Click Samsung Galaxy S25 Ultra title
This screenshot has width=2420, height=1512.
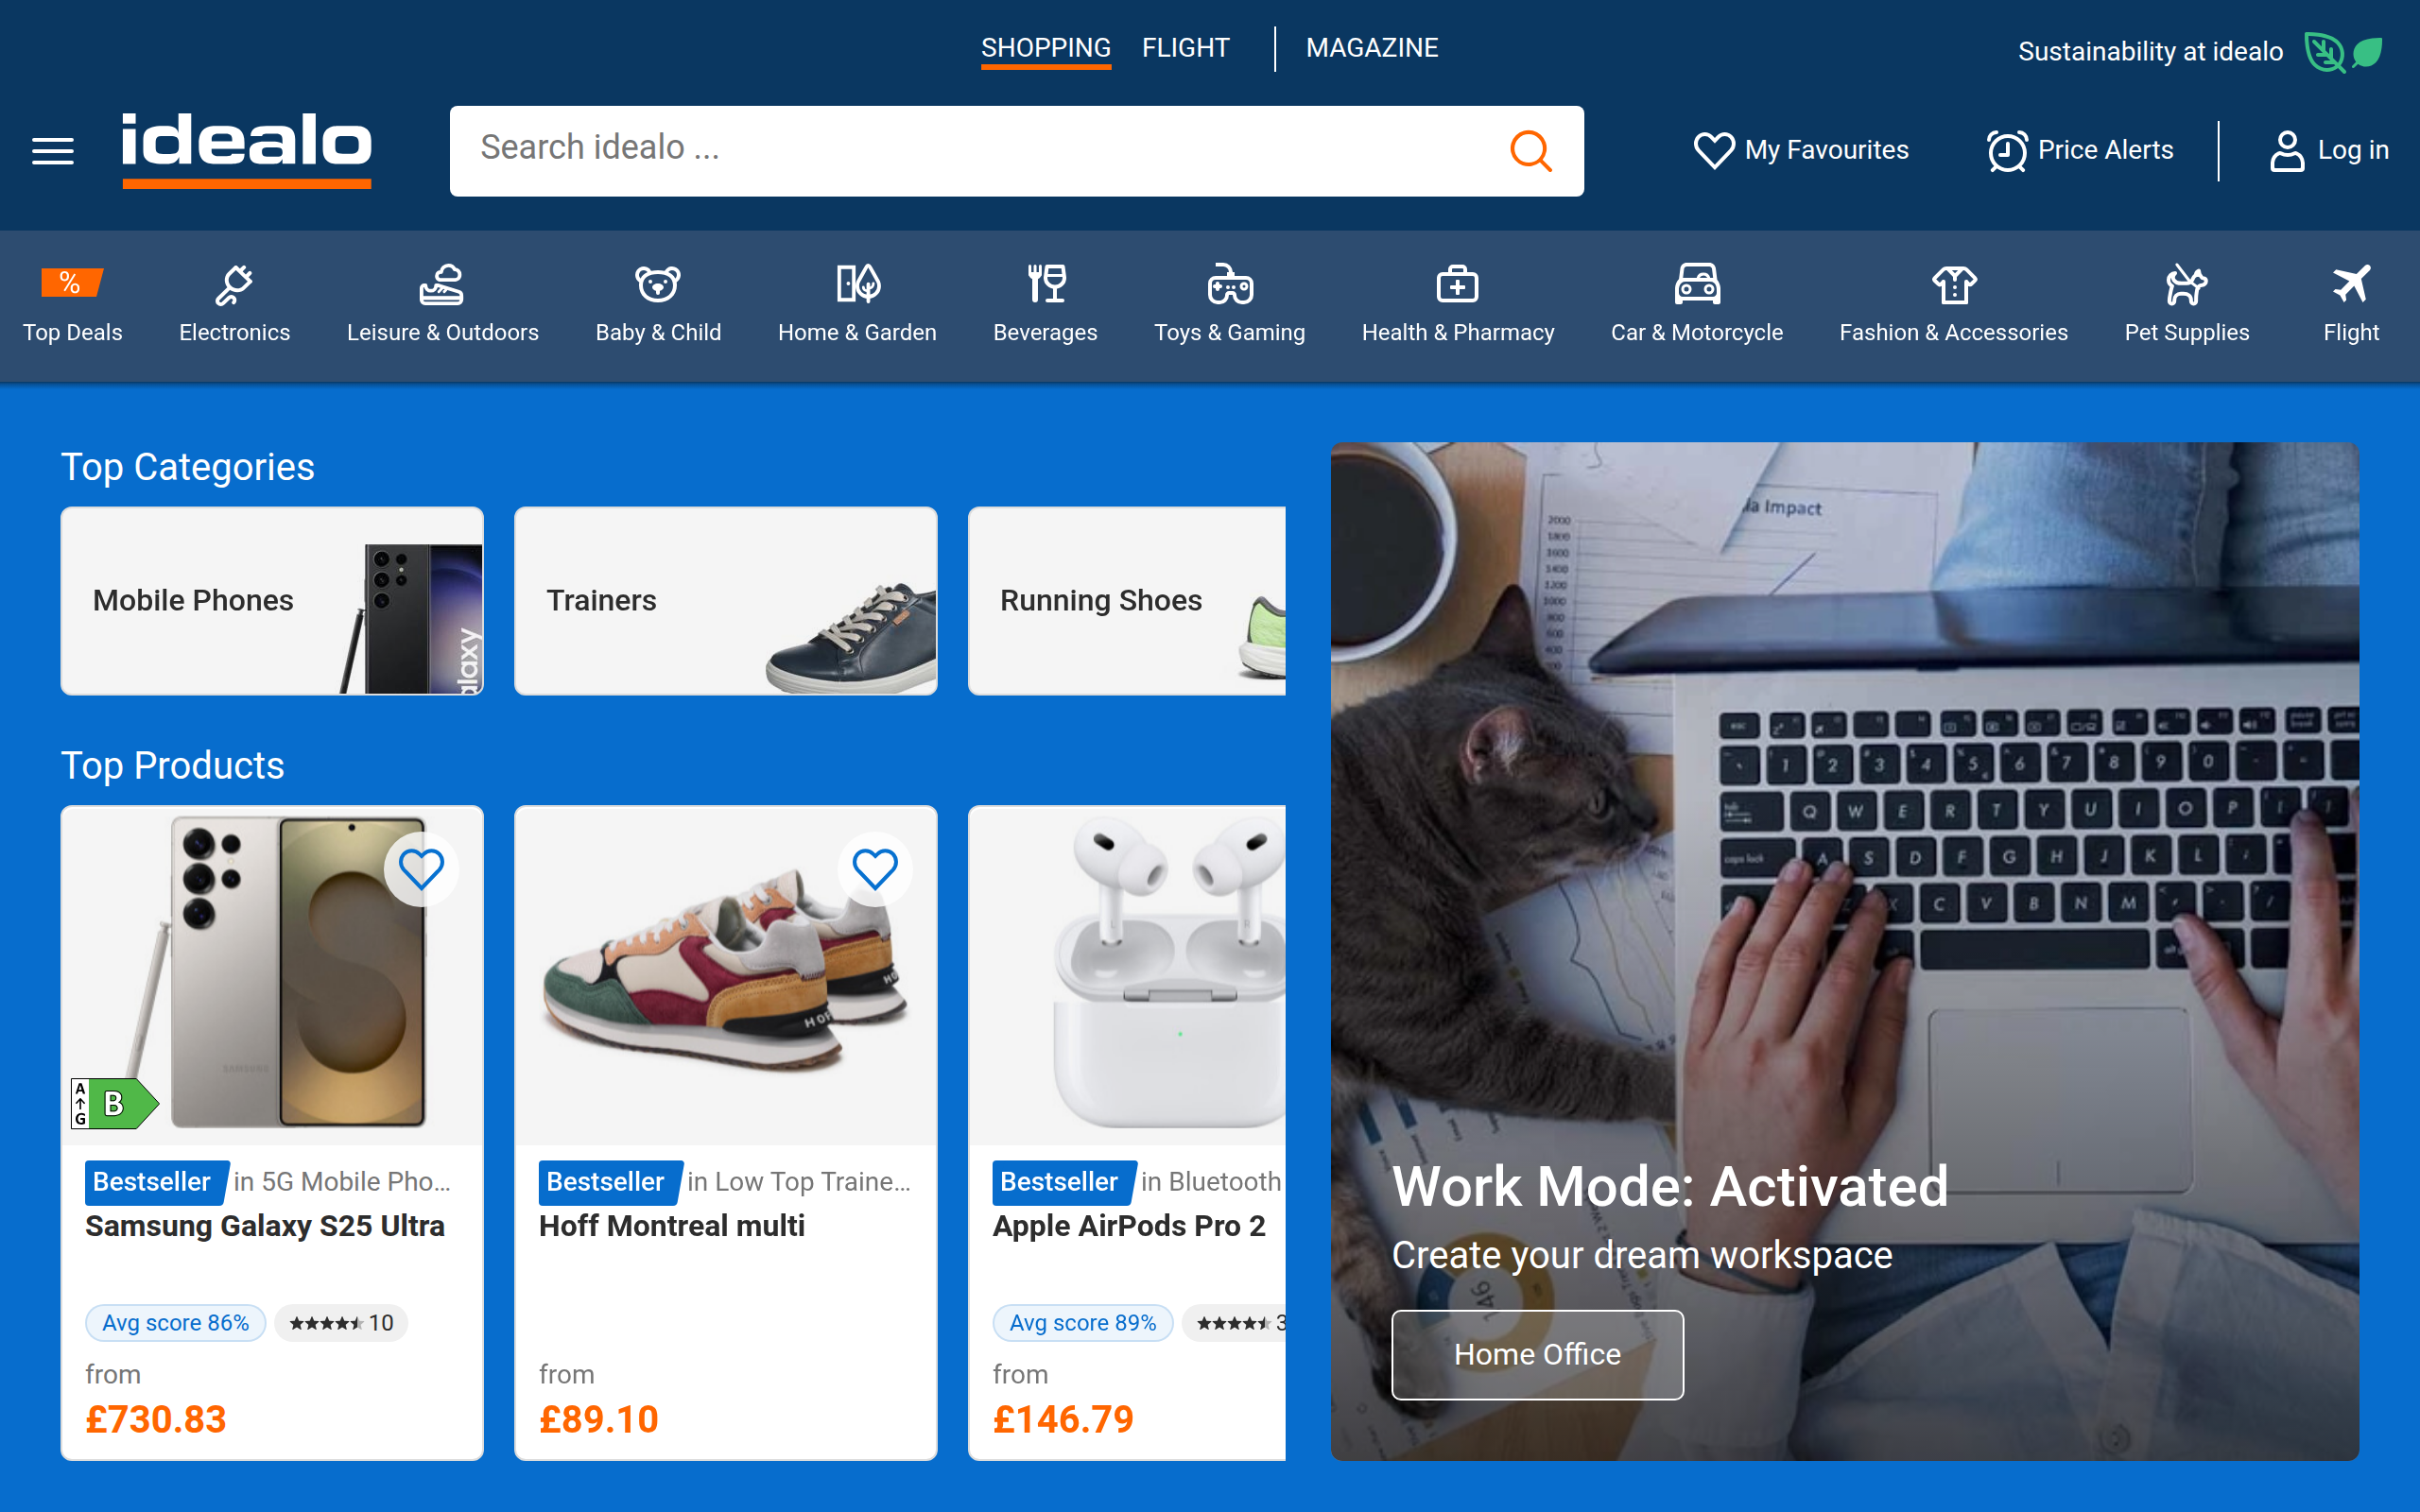pyautogui.click(x=265, y=1226)
